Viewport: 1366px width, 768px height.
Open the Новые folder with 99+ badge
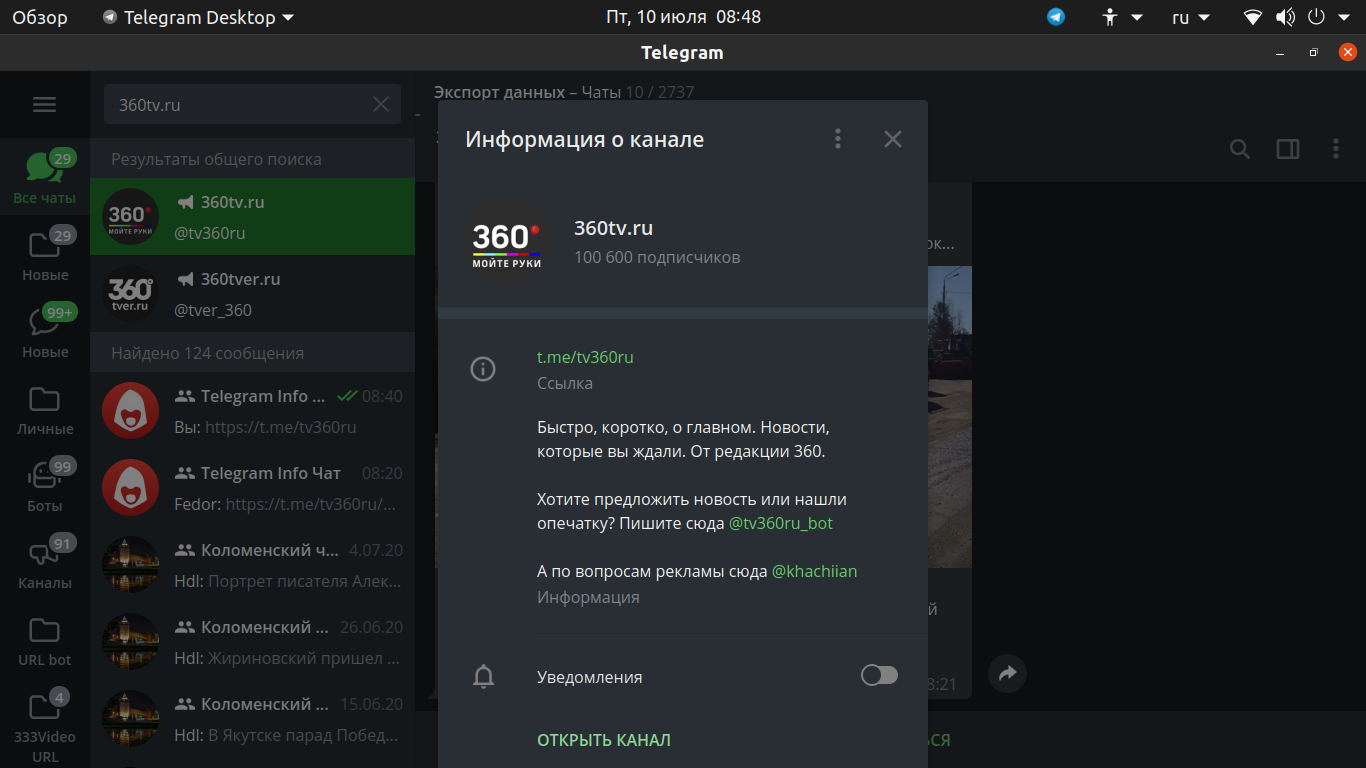[44, 331]
